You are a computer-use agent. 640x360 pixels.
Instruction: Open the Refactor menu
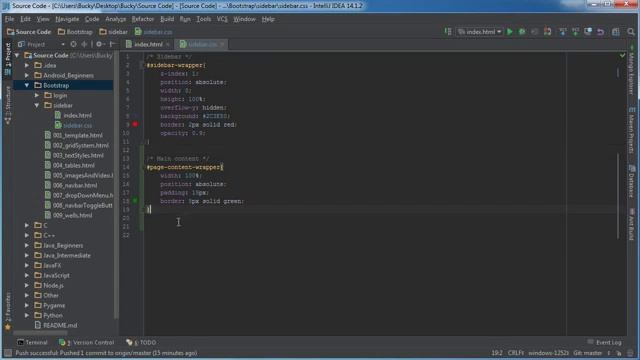(143, 19)
